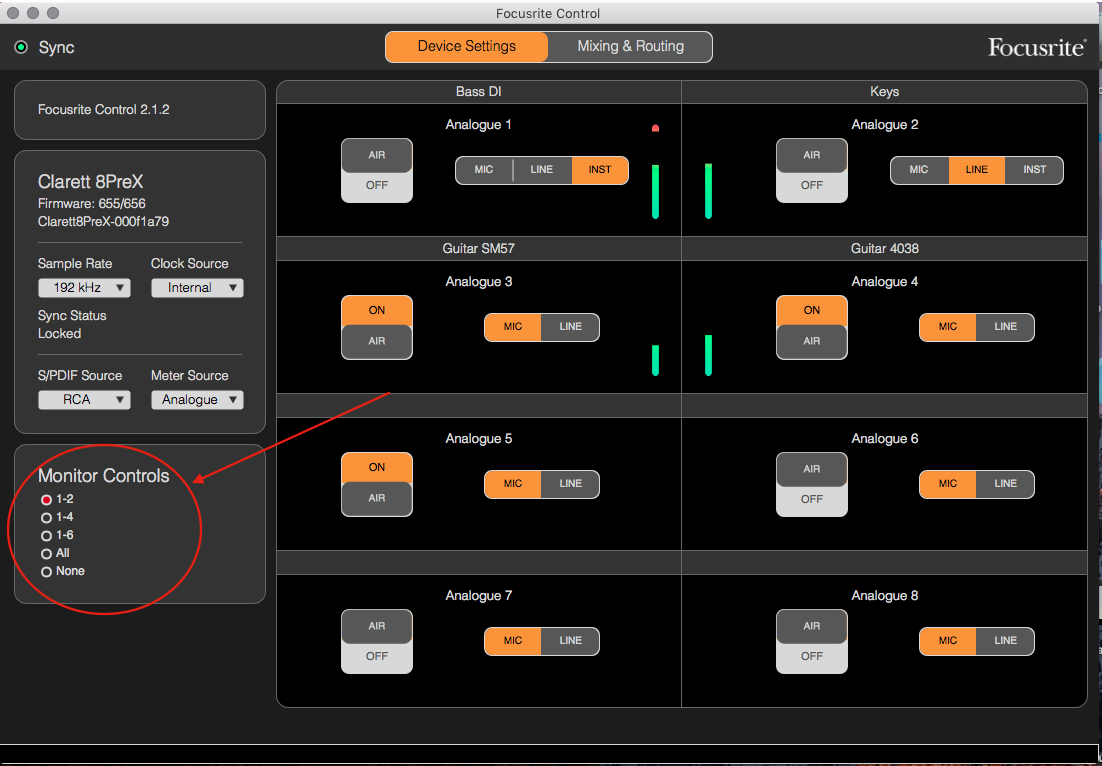The image size is (1102, 766).
Task: Click the green Sync status indicator
Action: coord(21,47)
